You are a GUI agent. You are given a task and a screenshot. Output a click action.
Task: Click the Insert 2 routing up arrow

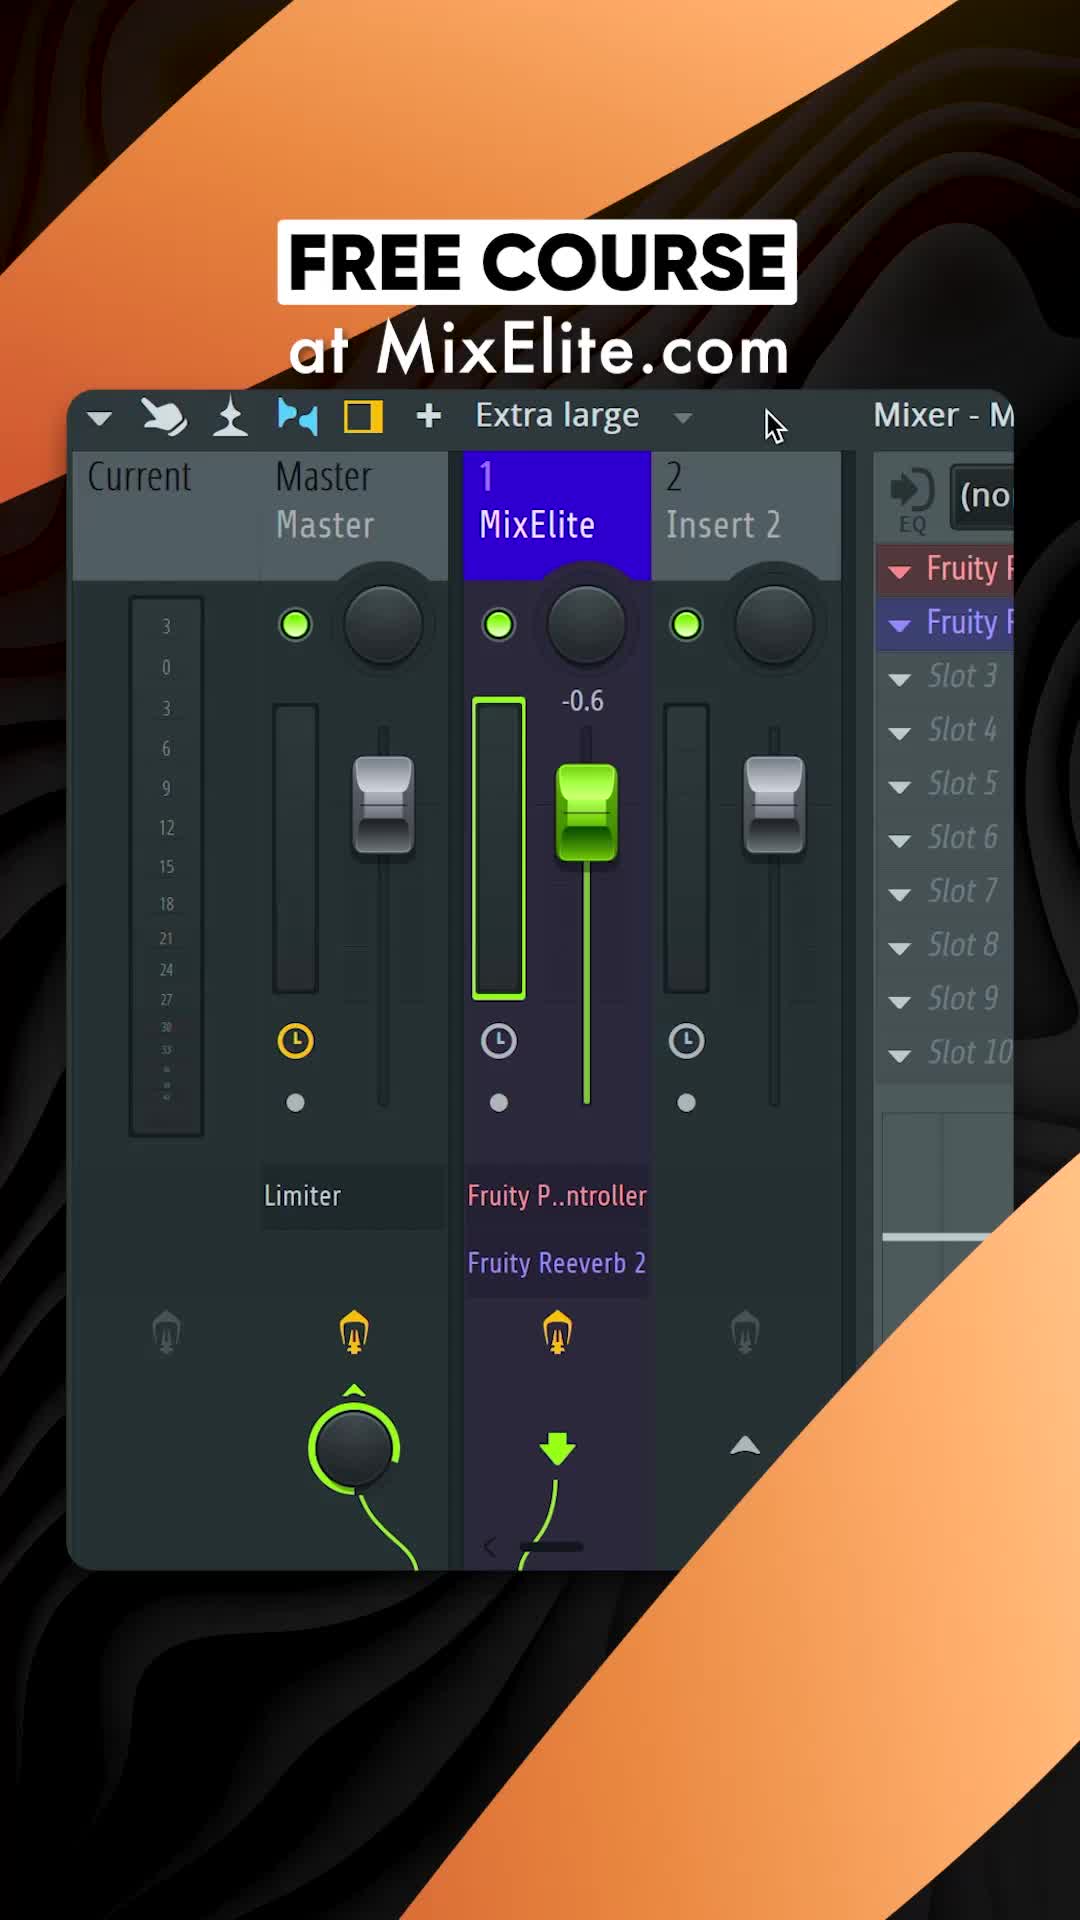point(745,1445)
